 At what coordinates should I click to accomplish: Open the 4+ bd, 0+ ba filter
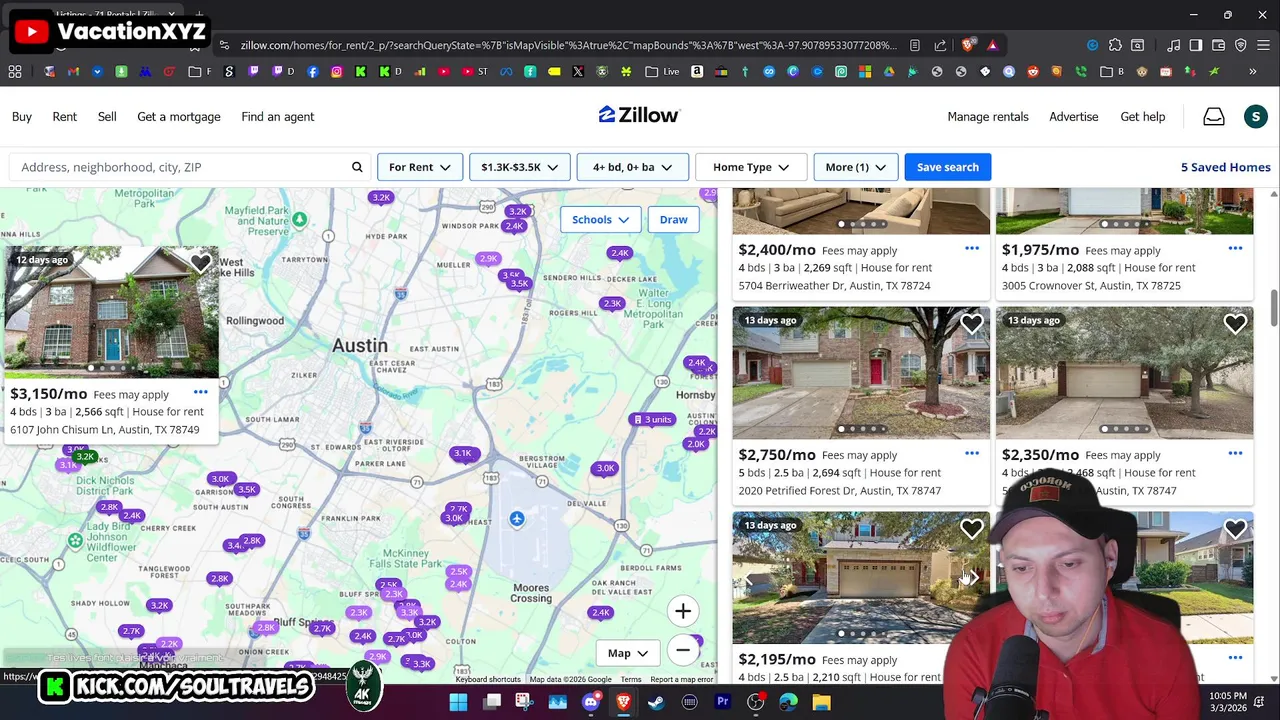(632, 167)
